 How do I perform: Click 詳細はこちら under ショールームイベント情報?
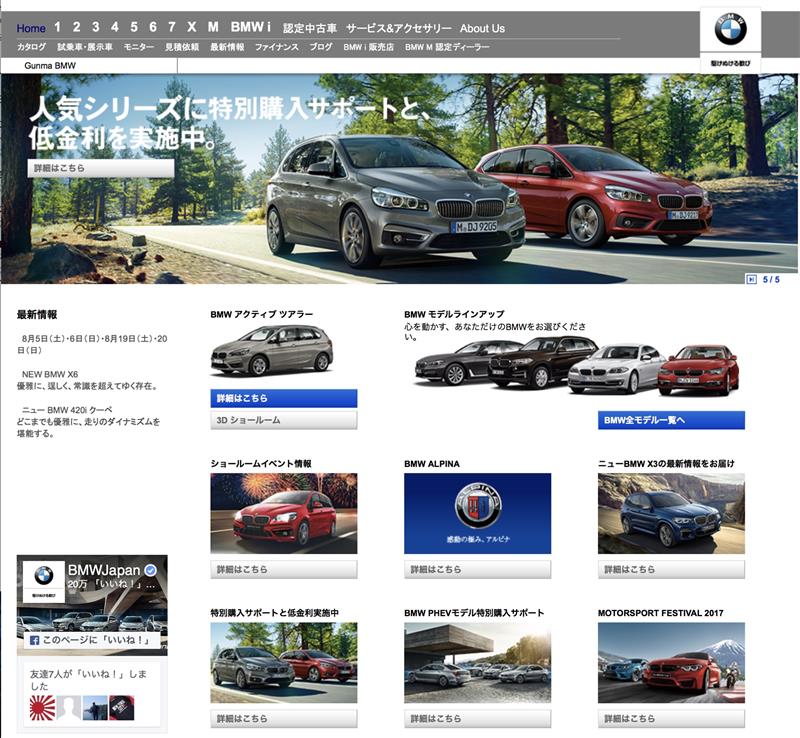(x=284, y=569)
